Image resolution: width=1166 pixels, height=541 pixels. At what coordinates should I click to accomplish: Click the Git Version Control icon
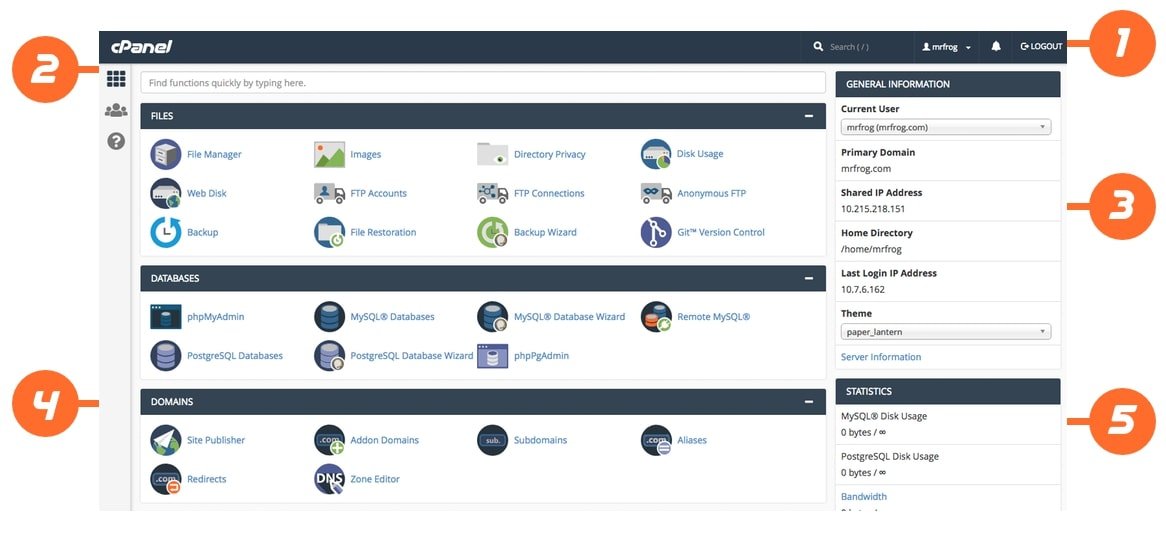click(x=656, y=232)
